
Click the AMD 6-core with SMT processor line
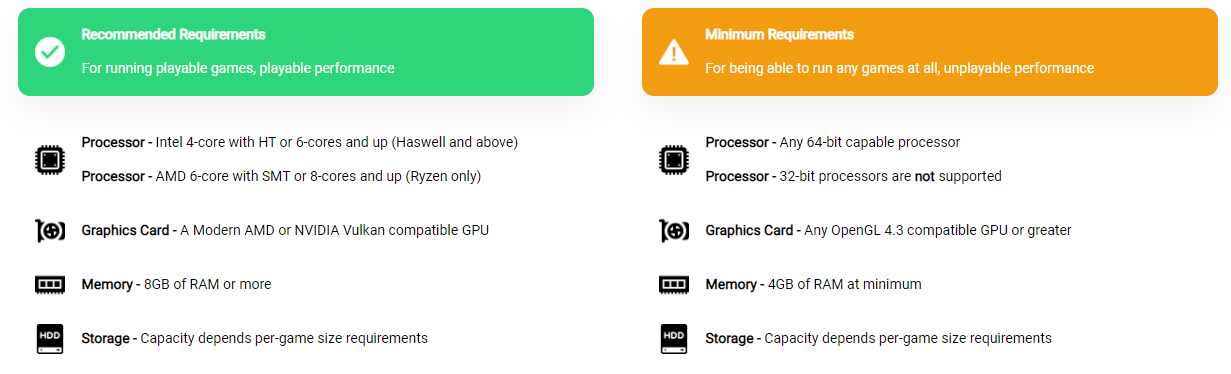281,176
